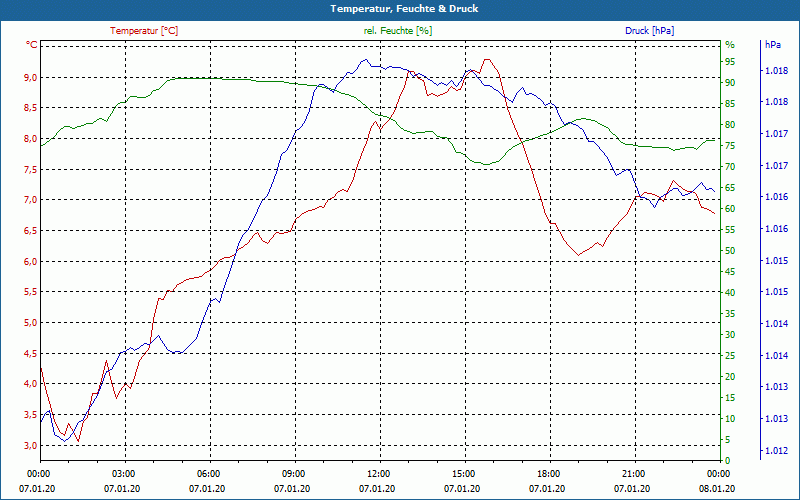Click the '7,5' temperature axis tick

31,169
